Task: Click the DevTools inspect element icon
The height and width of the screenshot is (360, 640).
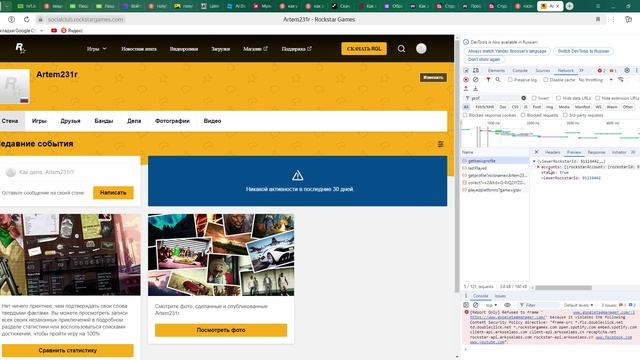Action: point(466,71)
